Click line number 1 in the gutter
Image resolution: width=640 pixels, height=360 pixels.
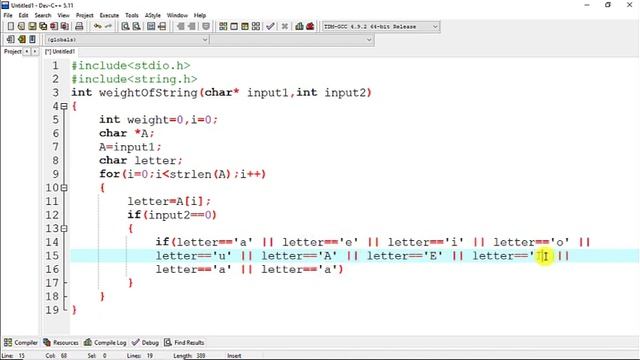56,66
